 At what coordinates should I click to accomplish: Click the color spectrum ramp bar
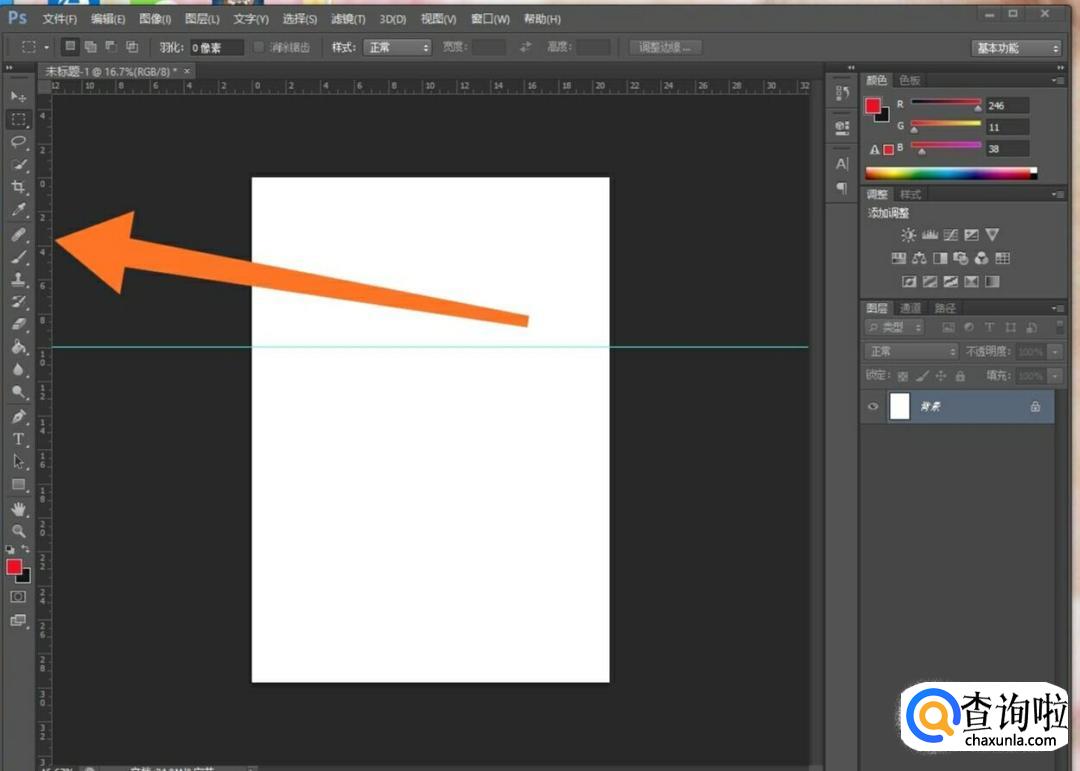click(950, 173)
